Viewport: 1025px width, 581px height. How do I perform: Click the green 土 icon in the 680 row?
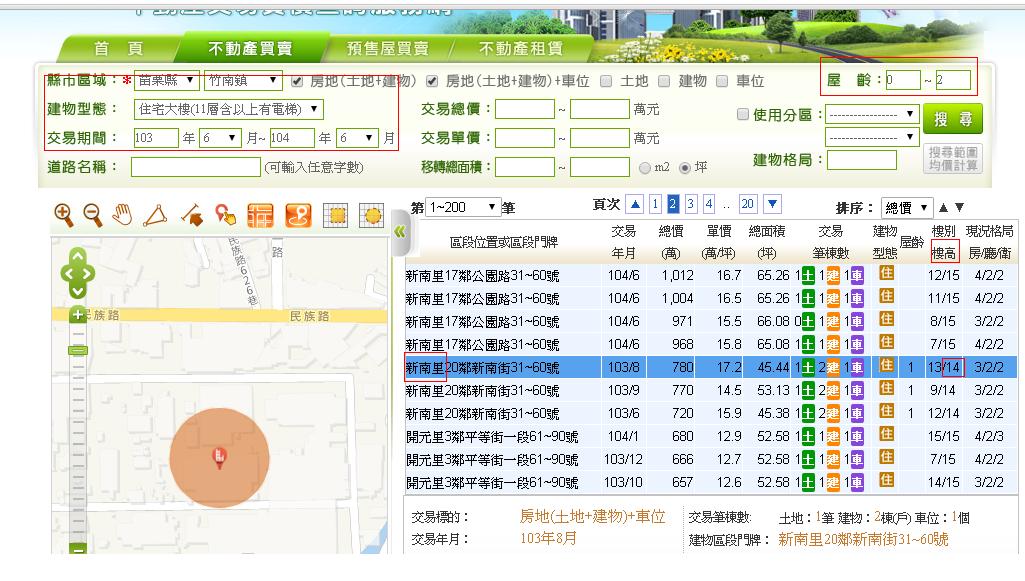point(808,437)
